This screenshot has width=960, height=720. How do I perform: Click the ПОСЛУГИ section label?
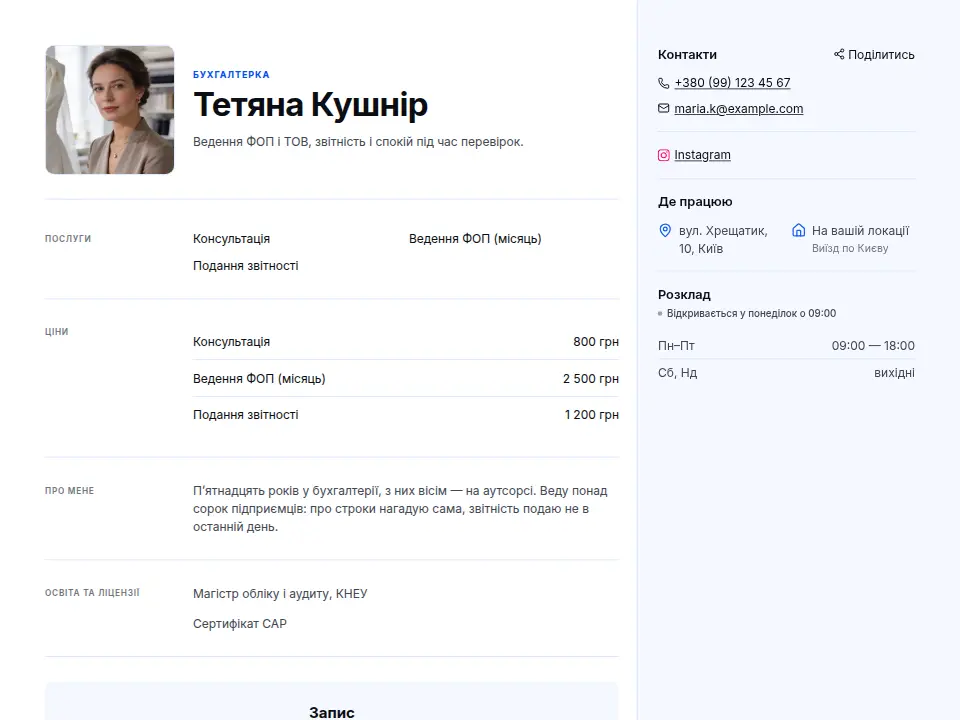(x=68, y=239)
